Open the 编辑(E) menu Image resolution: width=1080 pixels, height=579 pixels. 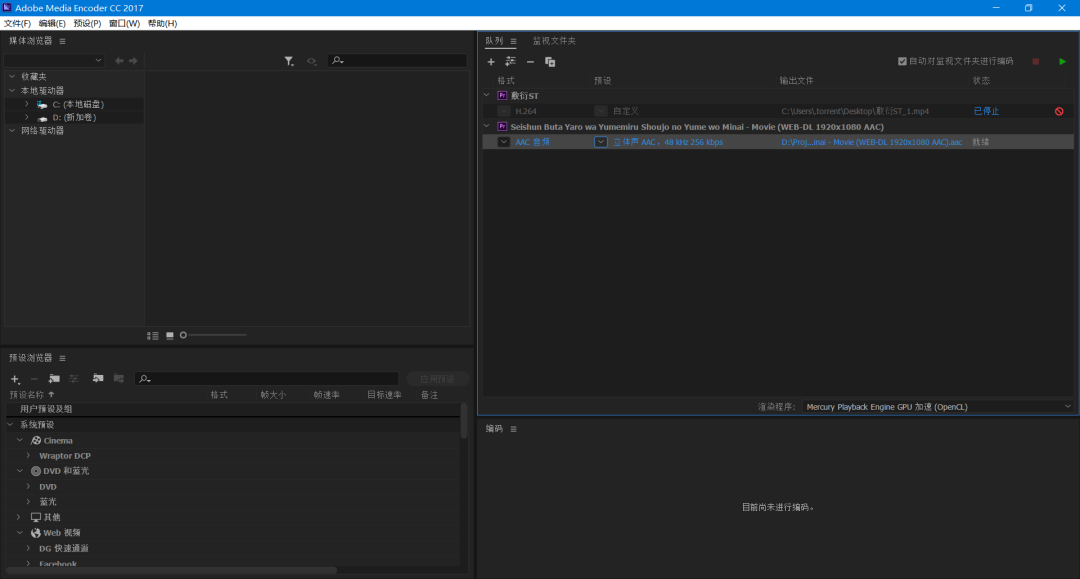coord(52,23)
